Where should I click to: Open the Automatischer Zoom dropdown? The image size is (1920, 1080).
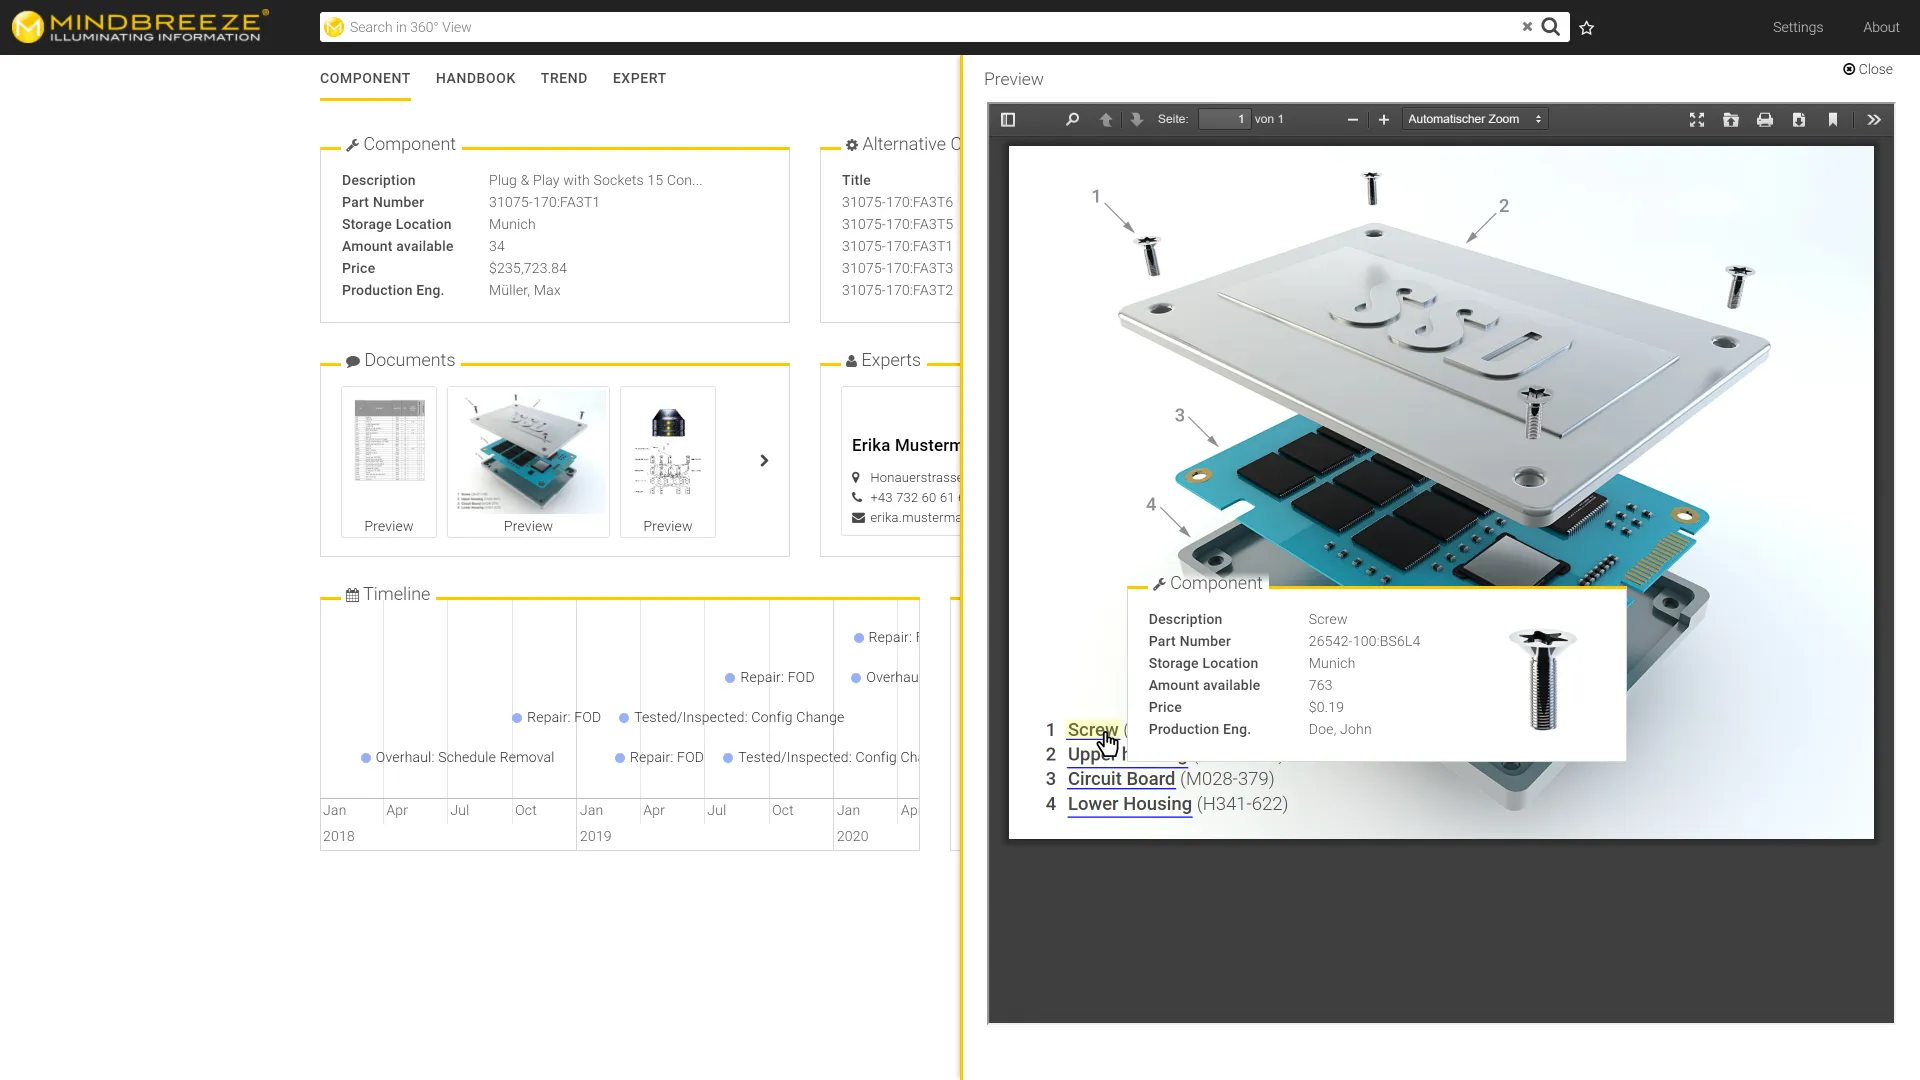click(x=1473, y=119)
